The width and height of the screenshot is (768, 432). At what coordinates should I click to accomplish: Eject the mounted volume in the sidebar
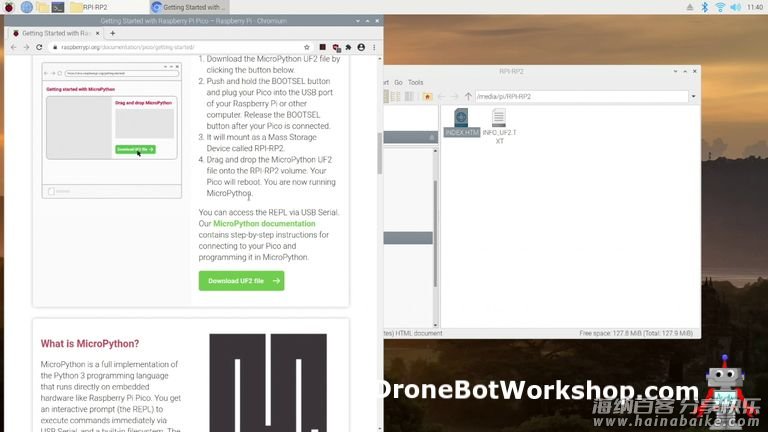coord(432,137)
